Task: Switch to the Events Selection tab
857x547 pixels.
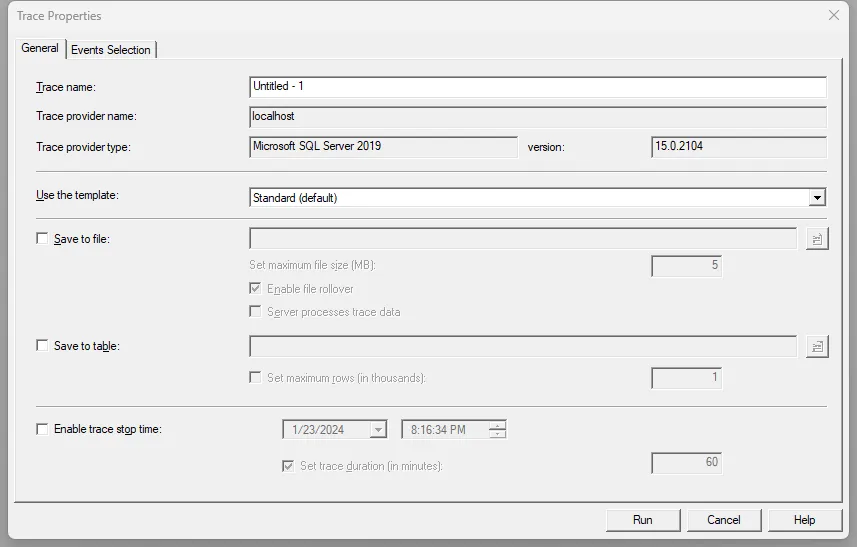Action: [x=110, y=50]
